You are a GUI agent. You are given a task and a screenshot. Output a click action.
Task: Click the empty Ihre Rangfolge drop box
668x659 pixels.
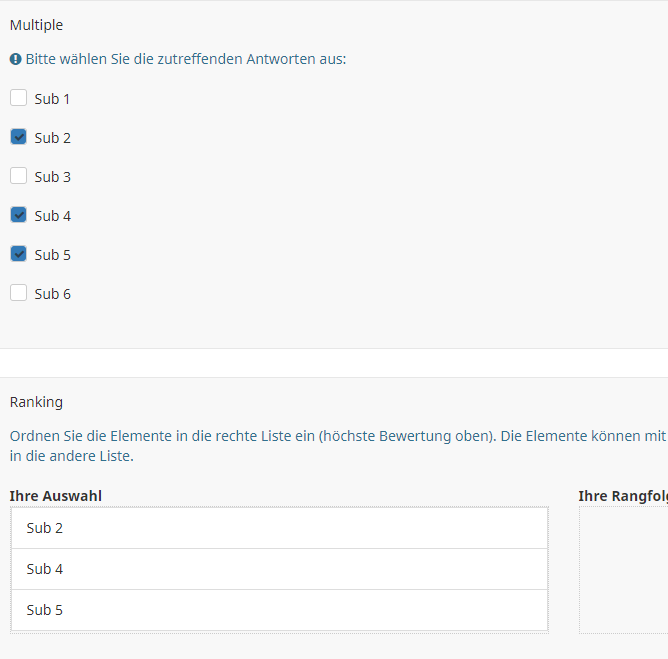[625, 570]
